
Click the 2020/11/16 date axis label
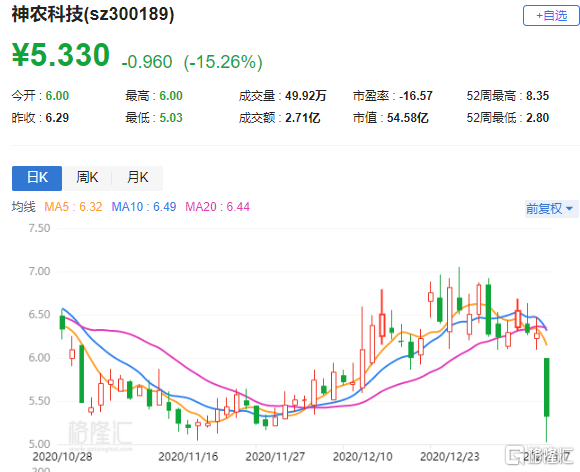pos(188,457)
